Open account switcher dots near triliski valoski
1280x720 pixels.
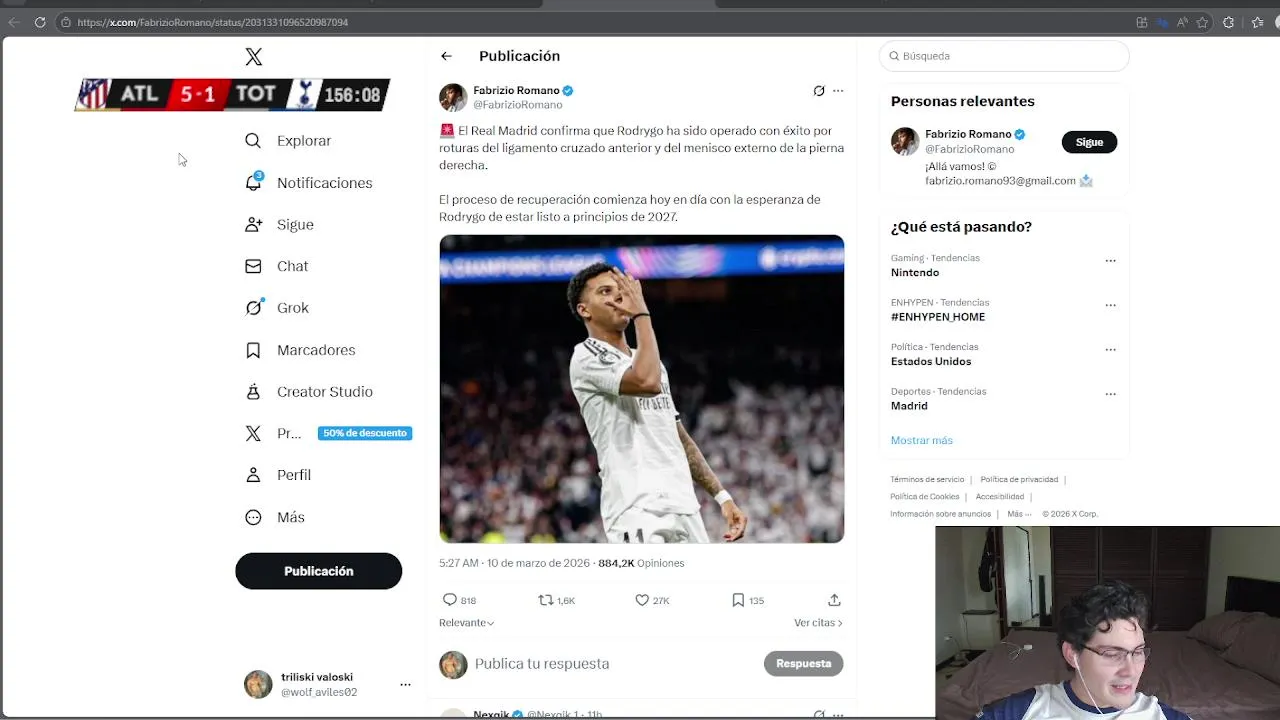coord(405,685)
